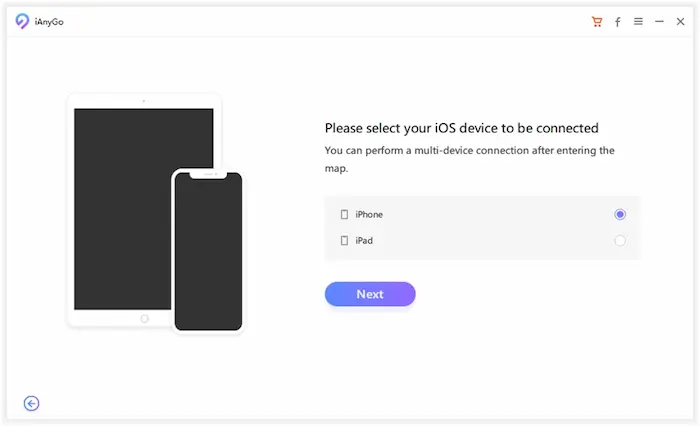
Task: Go back using the circled arrow icon
Action: 31,403
